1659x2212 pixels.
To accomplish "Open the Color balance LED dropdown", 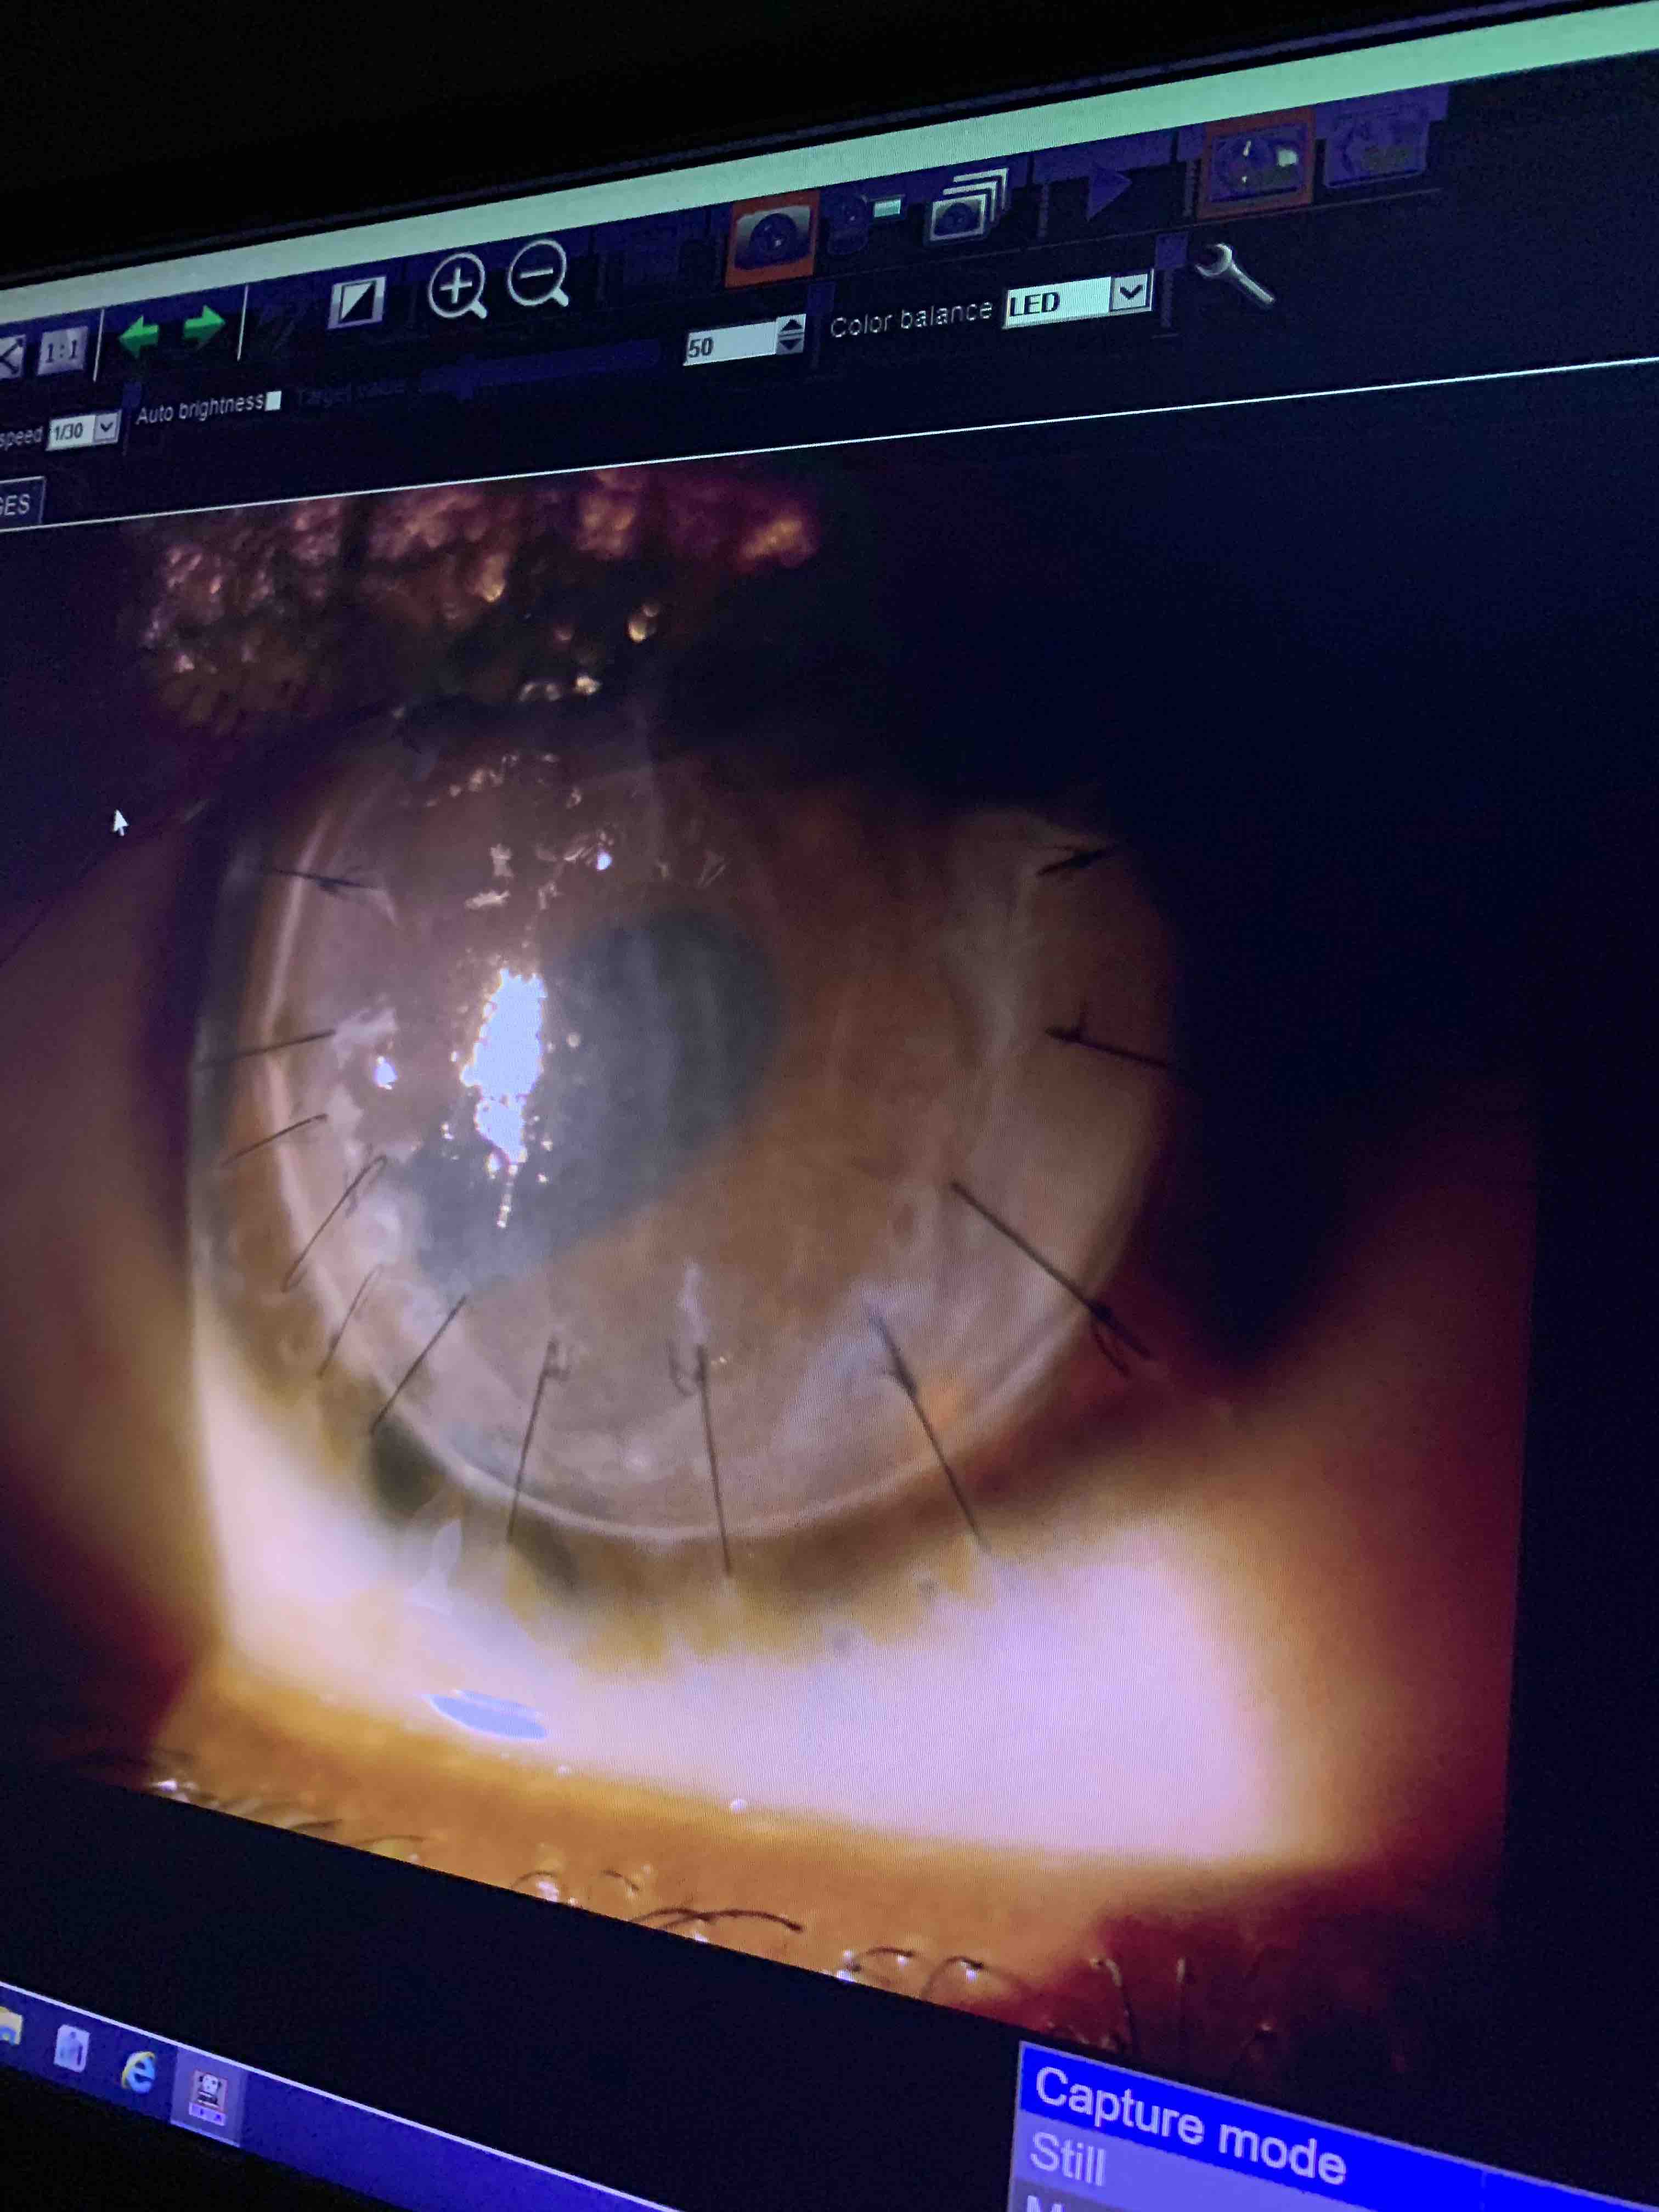I will pos(1079,298).
